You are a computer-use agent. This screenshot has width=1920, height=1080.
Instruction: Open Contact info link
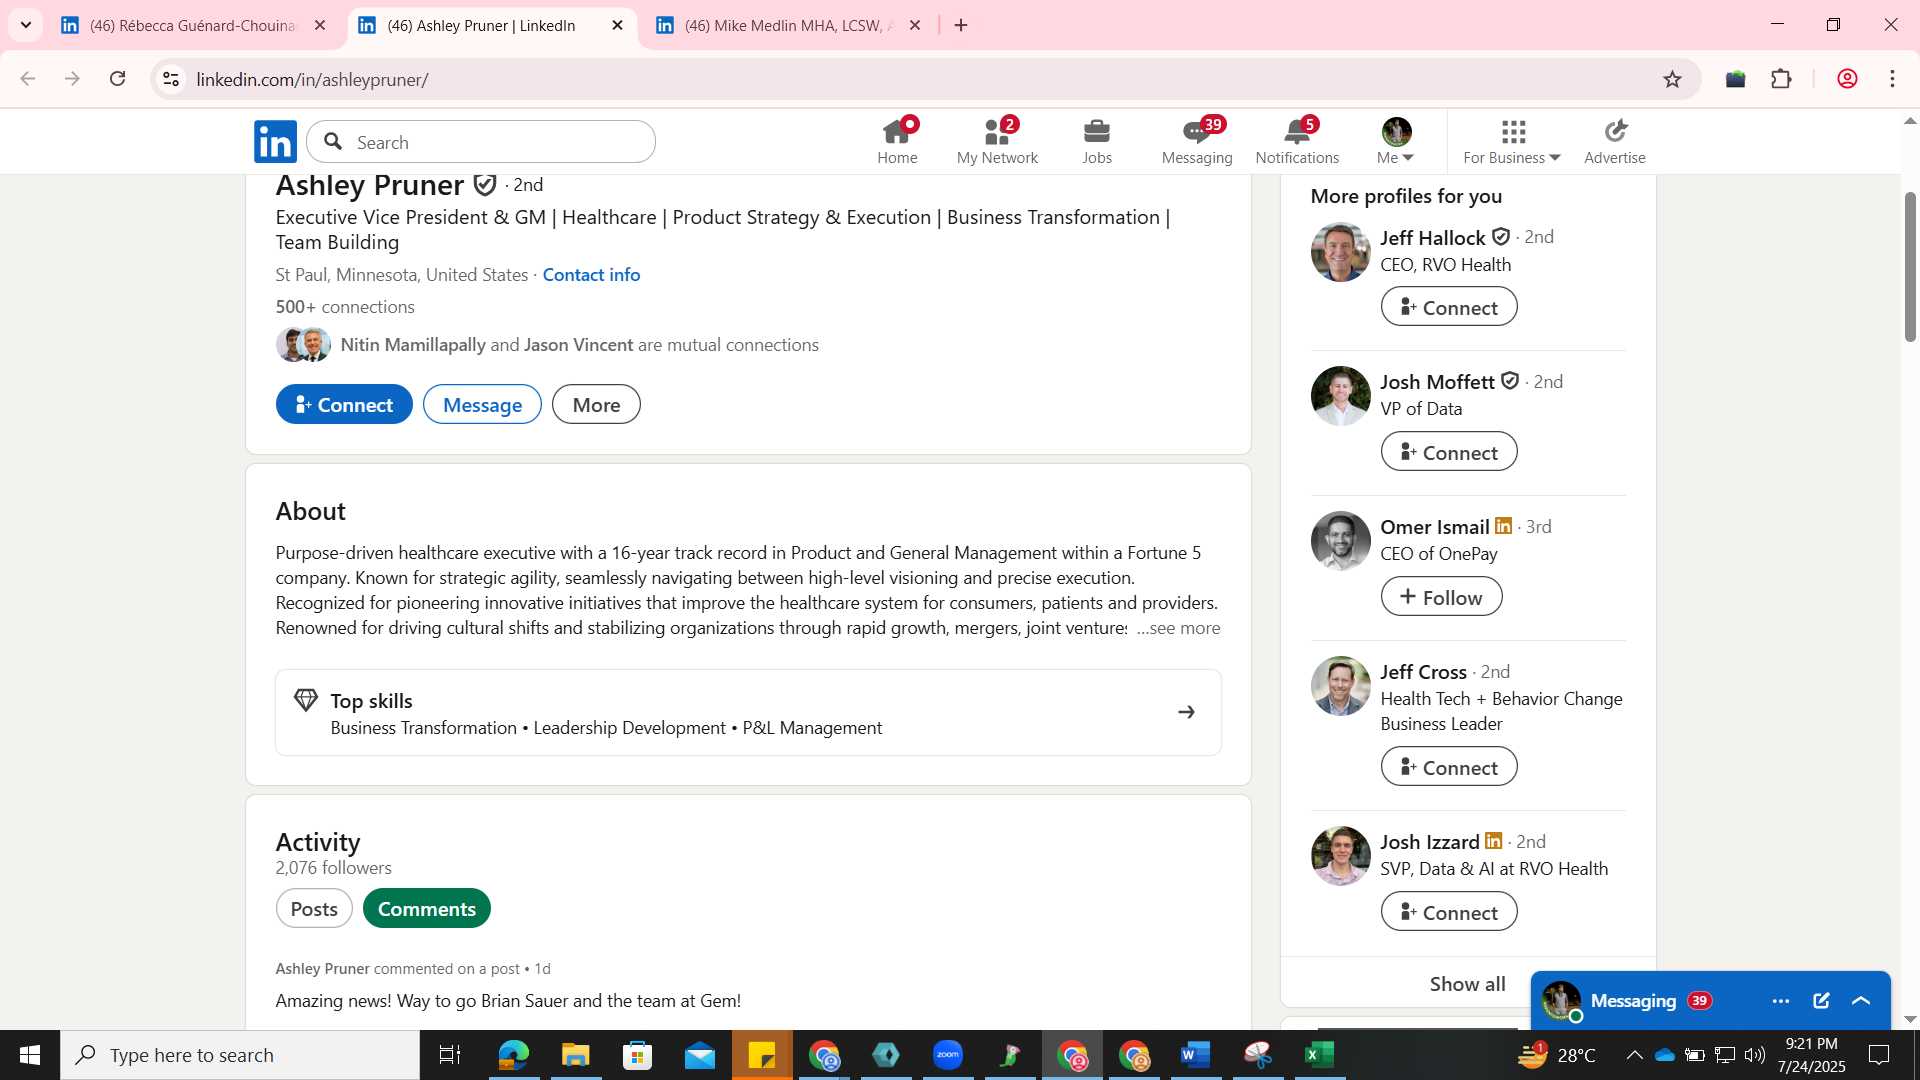click(591, 274)
